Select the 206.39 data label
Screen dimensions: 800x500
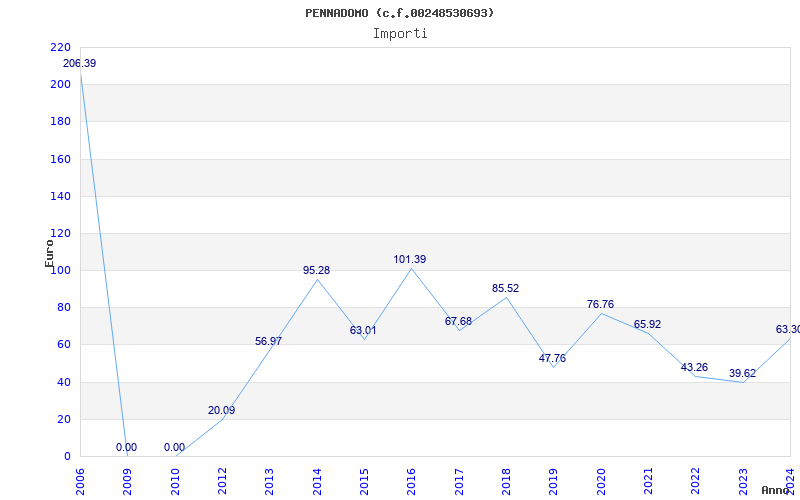point(80,64)
